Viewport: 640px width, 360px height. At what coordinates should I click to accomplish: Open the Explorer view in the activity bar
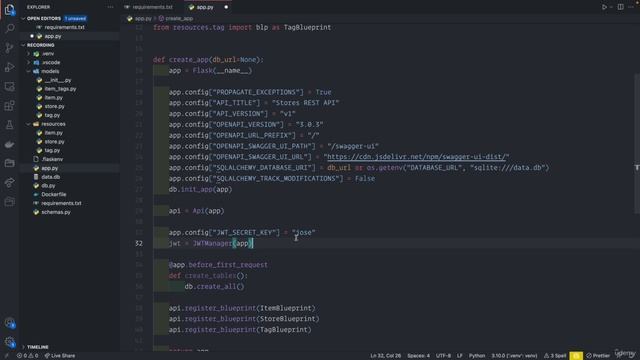(x=9, y=9)
